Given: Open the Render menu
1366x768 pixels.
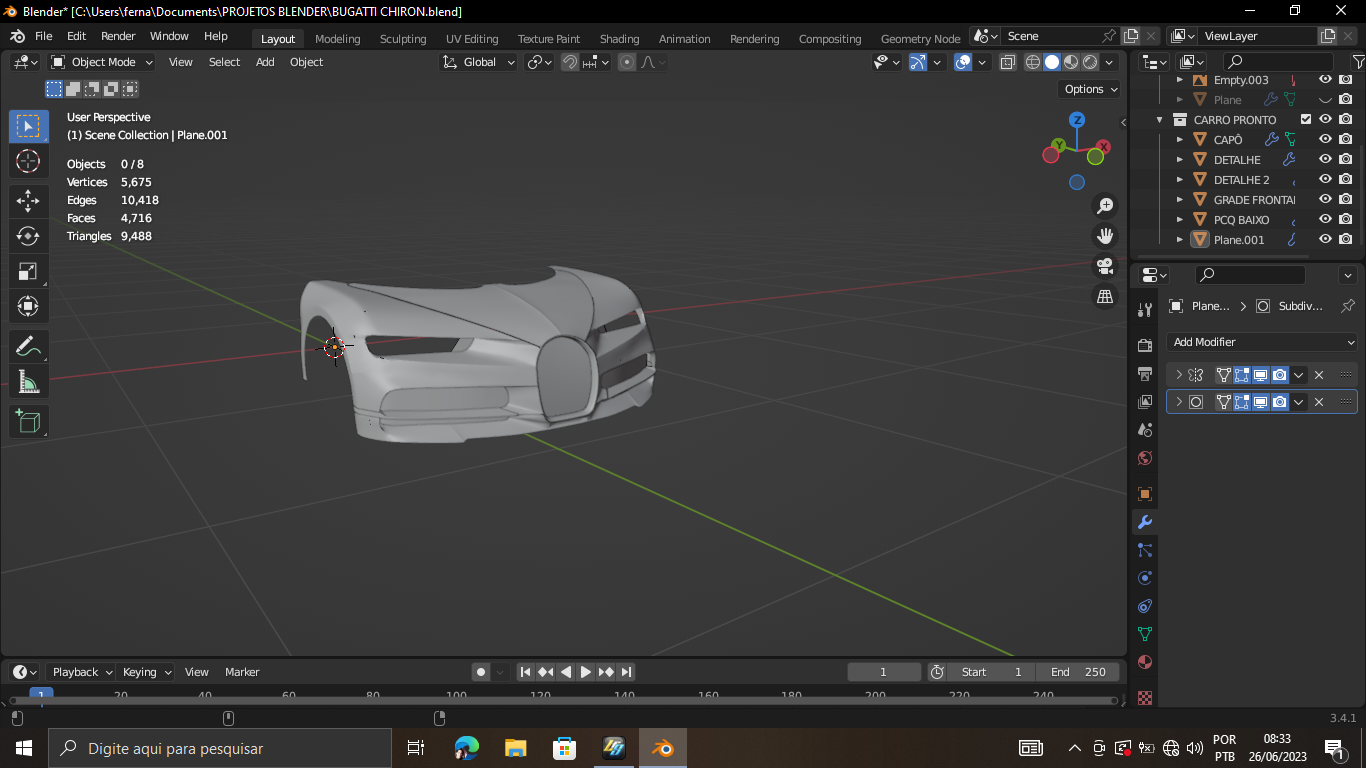Looking at the screenshot, I should [x=118, y=36].
